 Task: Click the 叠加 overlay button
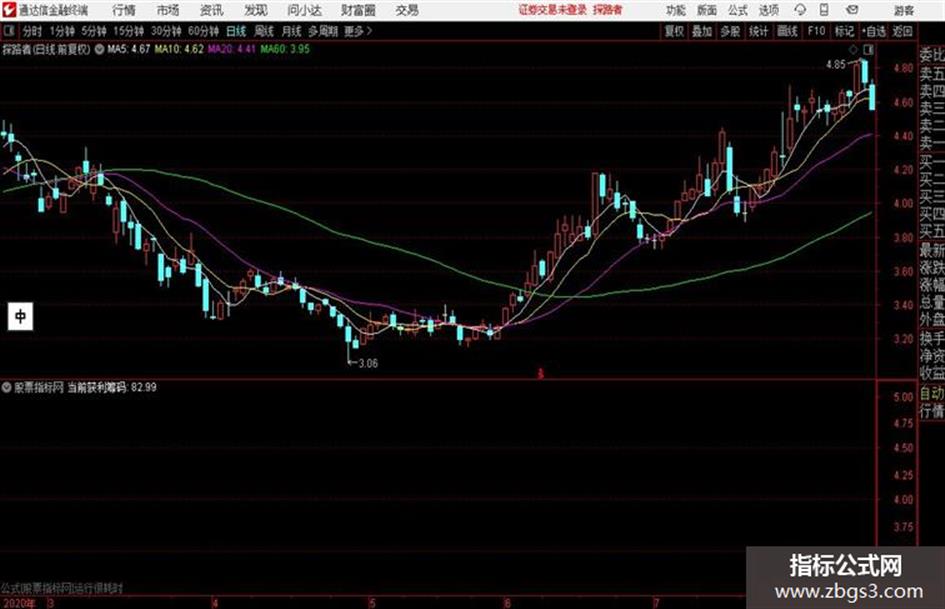pos(702,31)
